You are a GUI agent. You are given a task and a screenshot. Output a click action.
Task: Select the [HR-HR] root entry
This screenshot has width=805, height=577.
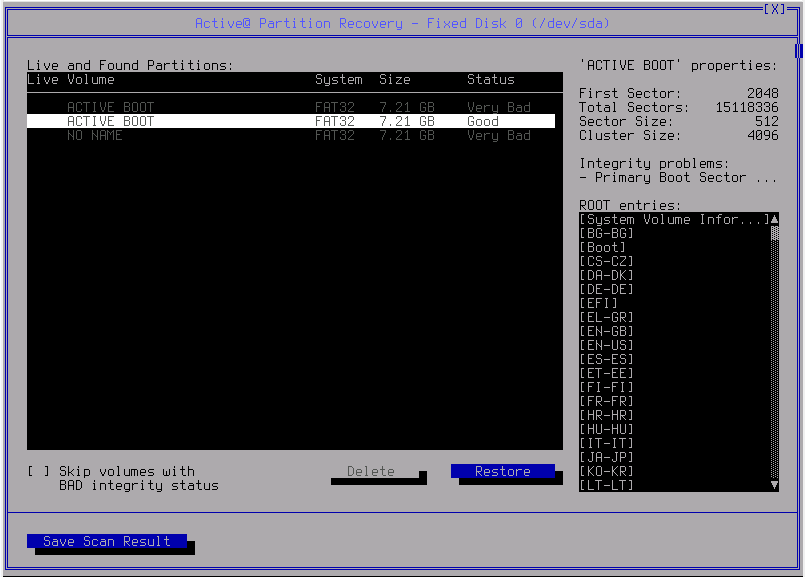coord(606,415)
